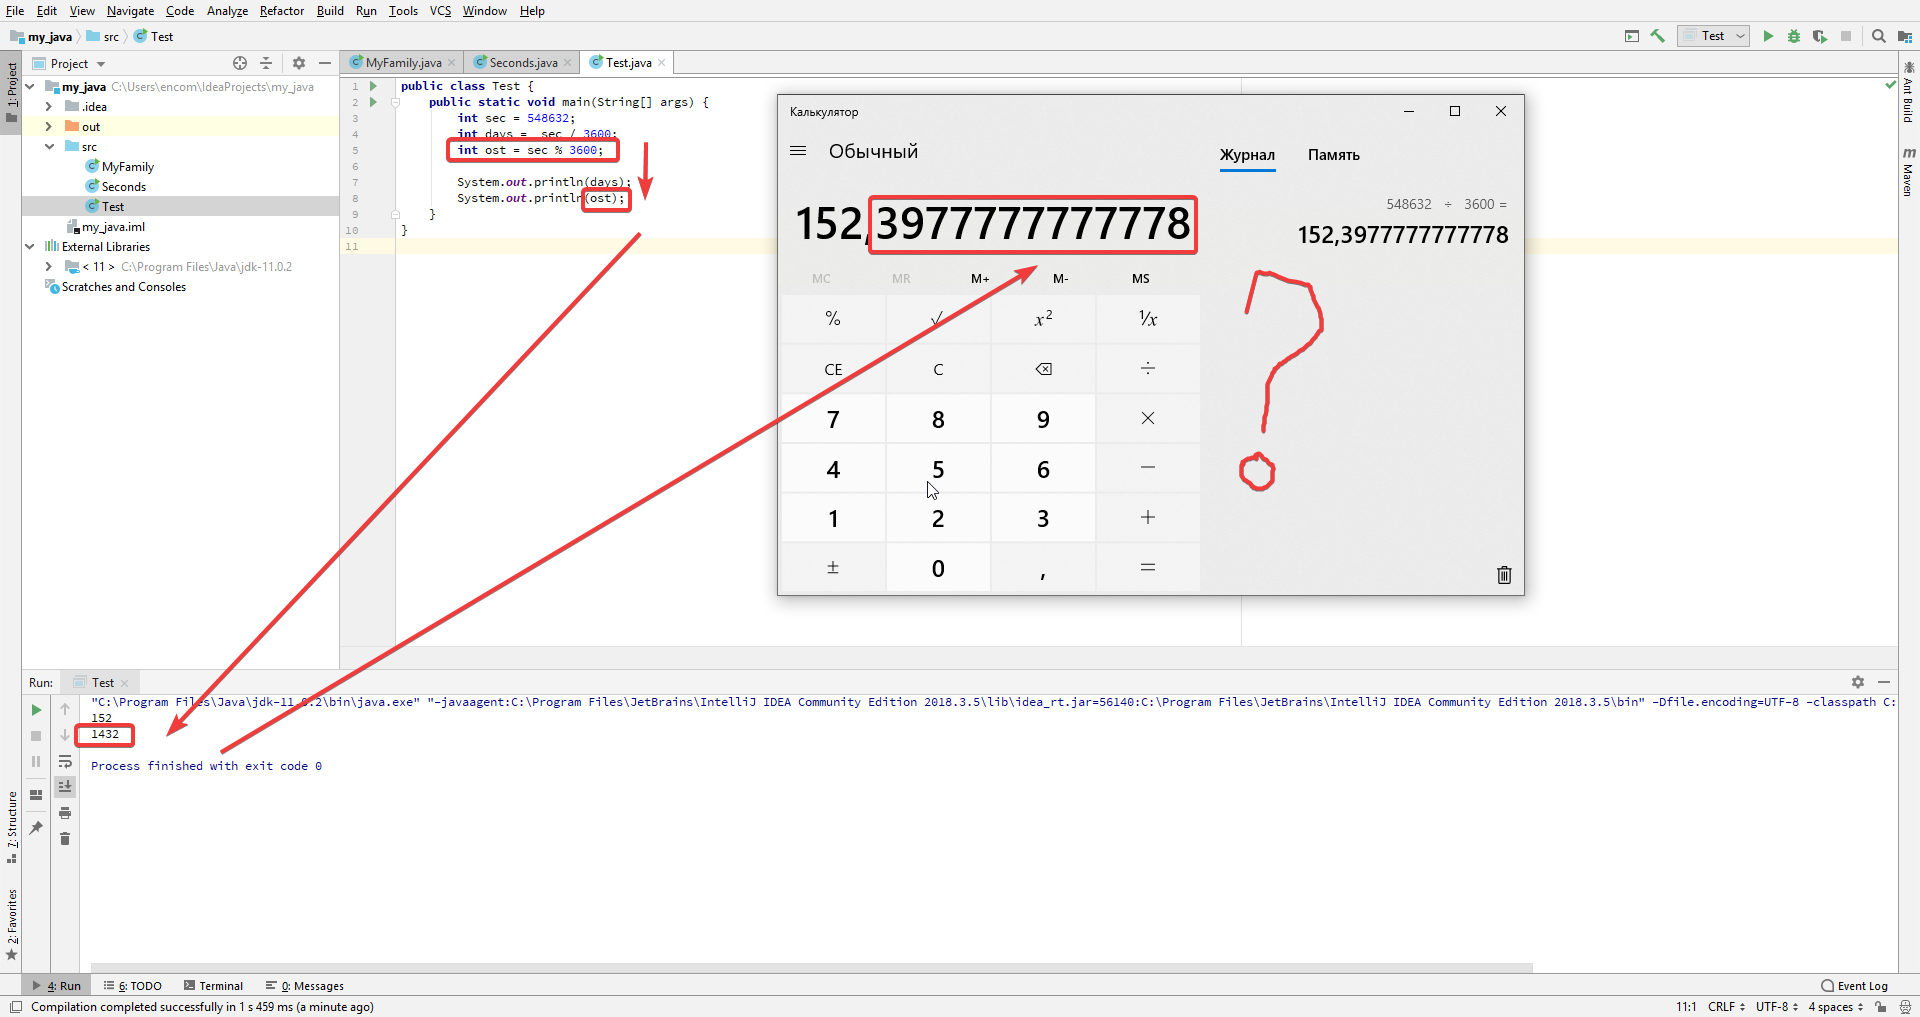Screen dimensions: 1920x1017
Task: Open the Navigate menu
Action: [131, 11]
